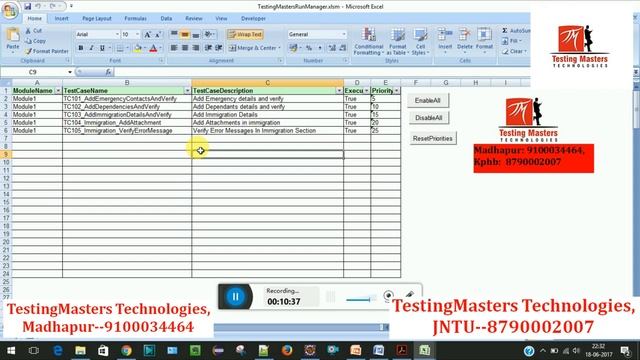Open Cell Styles gallery
This screenshot has height=360, width=640.
[420, 41]
